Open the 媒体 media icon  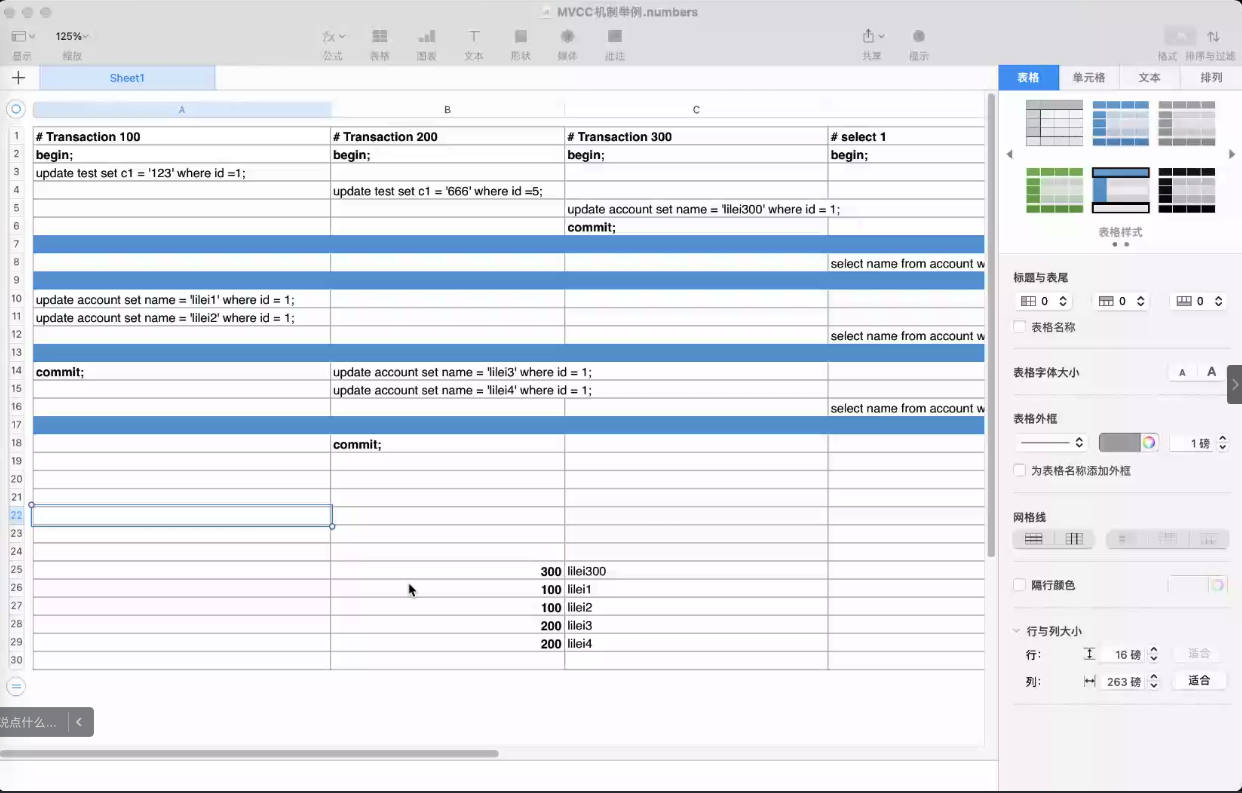click(567, 36)
